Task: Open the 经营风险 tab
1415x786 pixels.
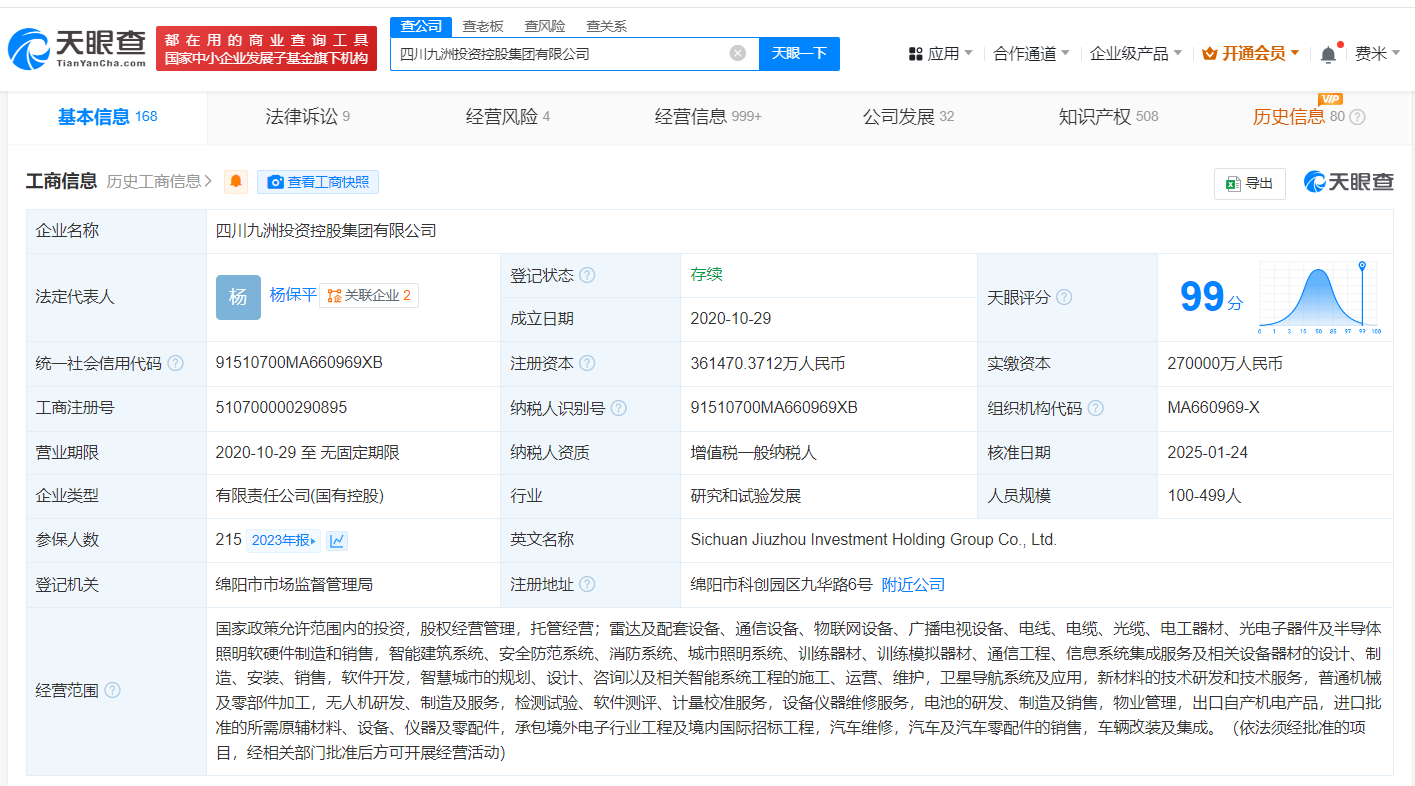Action: (x=508, y=117)
